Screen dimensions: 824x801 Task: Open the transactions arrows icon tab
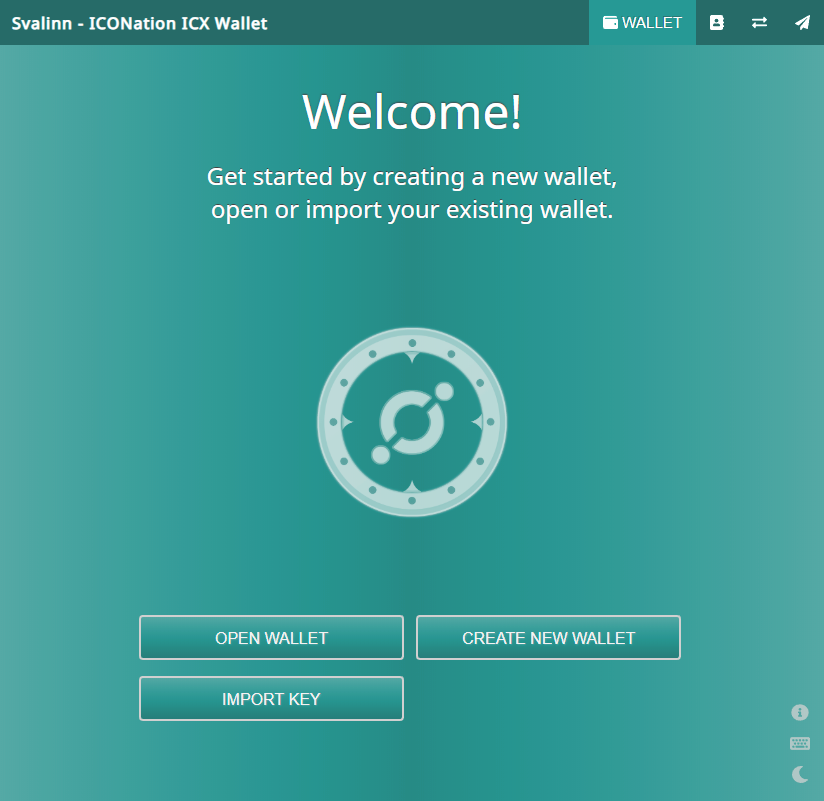[x=759, y=23]
